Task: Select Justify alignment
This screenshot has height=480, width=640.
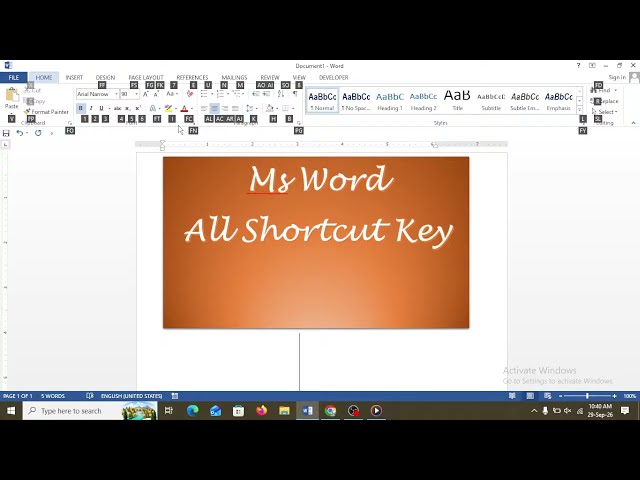Action: point(235,108)
